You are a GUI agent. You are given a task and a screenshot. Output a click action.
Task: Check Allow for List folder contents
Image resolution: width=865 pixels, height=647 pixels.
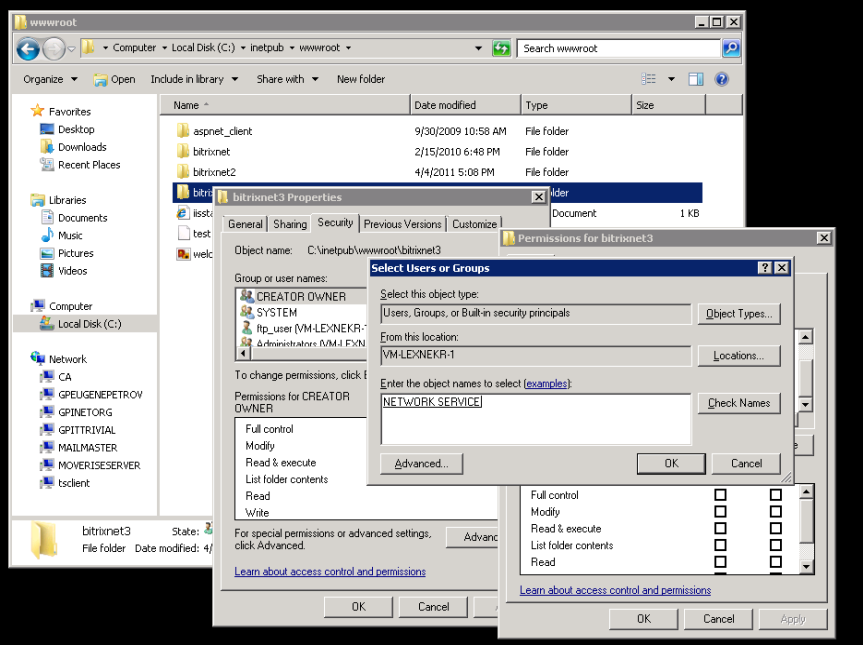[720, 545]
